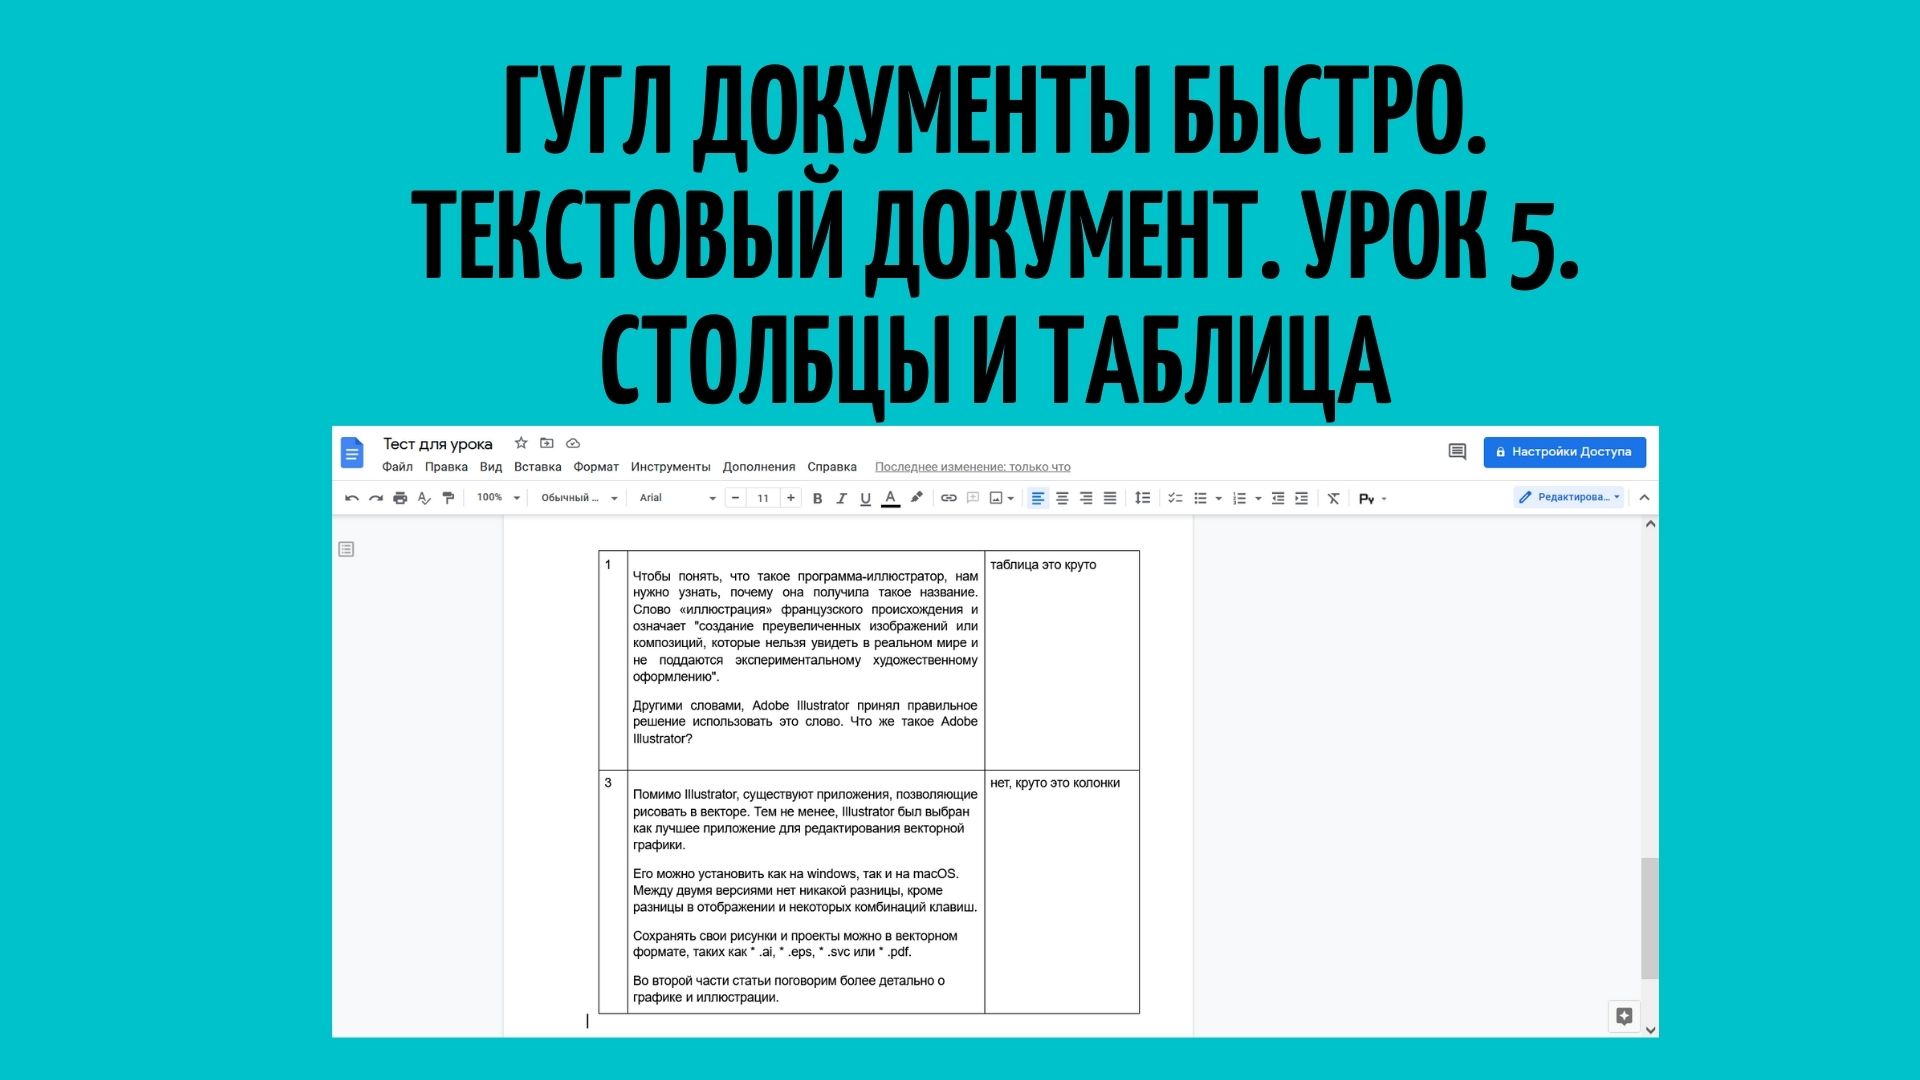Insert a link
1920x1080 pixels.
click(949, 498)
